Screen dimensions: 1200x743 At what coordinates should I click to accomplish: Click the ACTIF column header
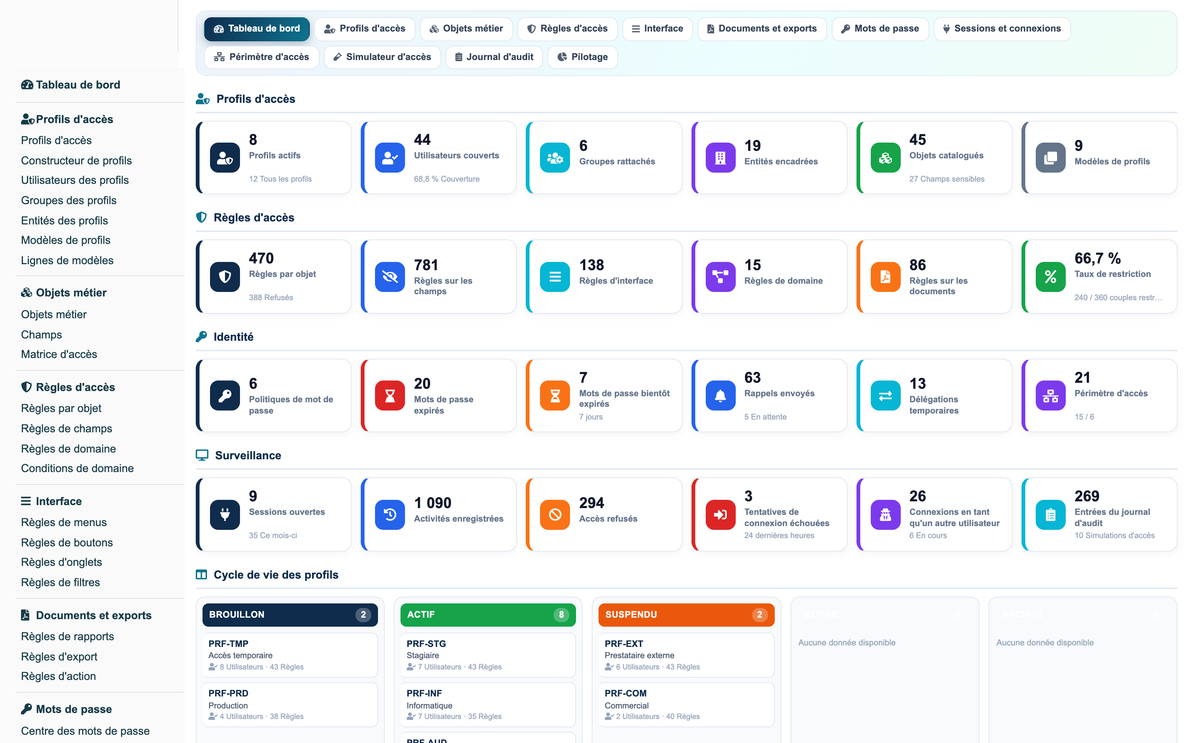tap(488, 615)
